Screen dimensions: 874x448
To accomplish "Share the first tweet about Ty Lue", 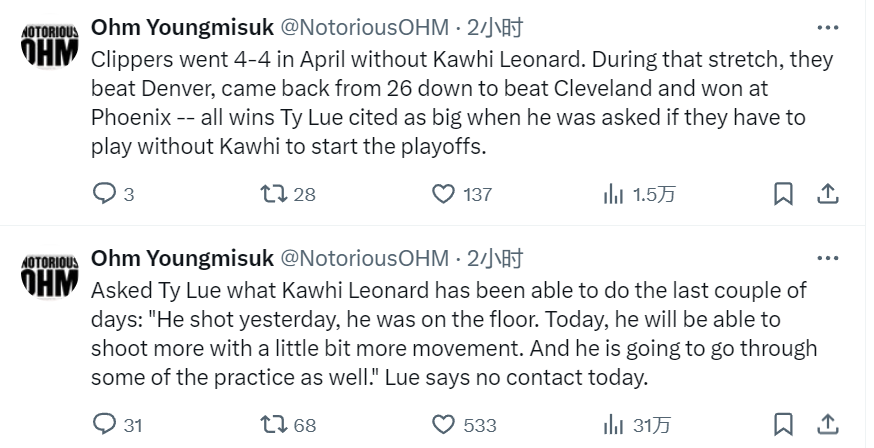I will [x=828, y=194].
